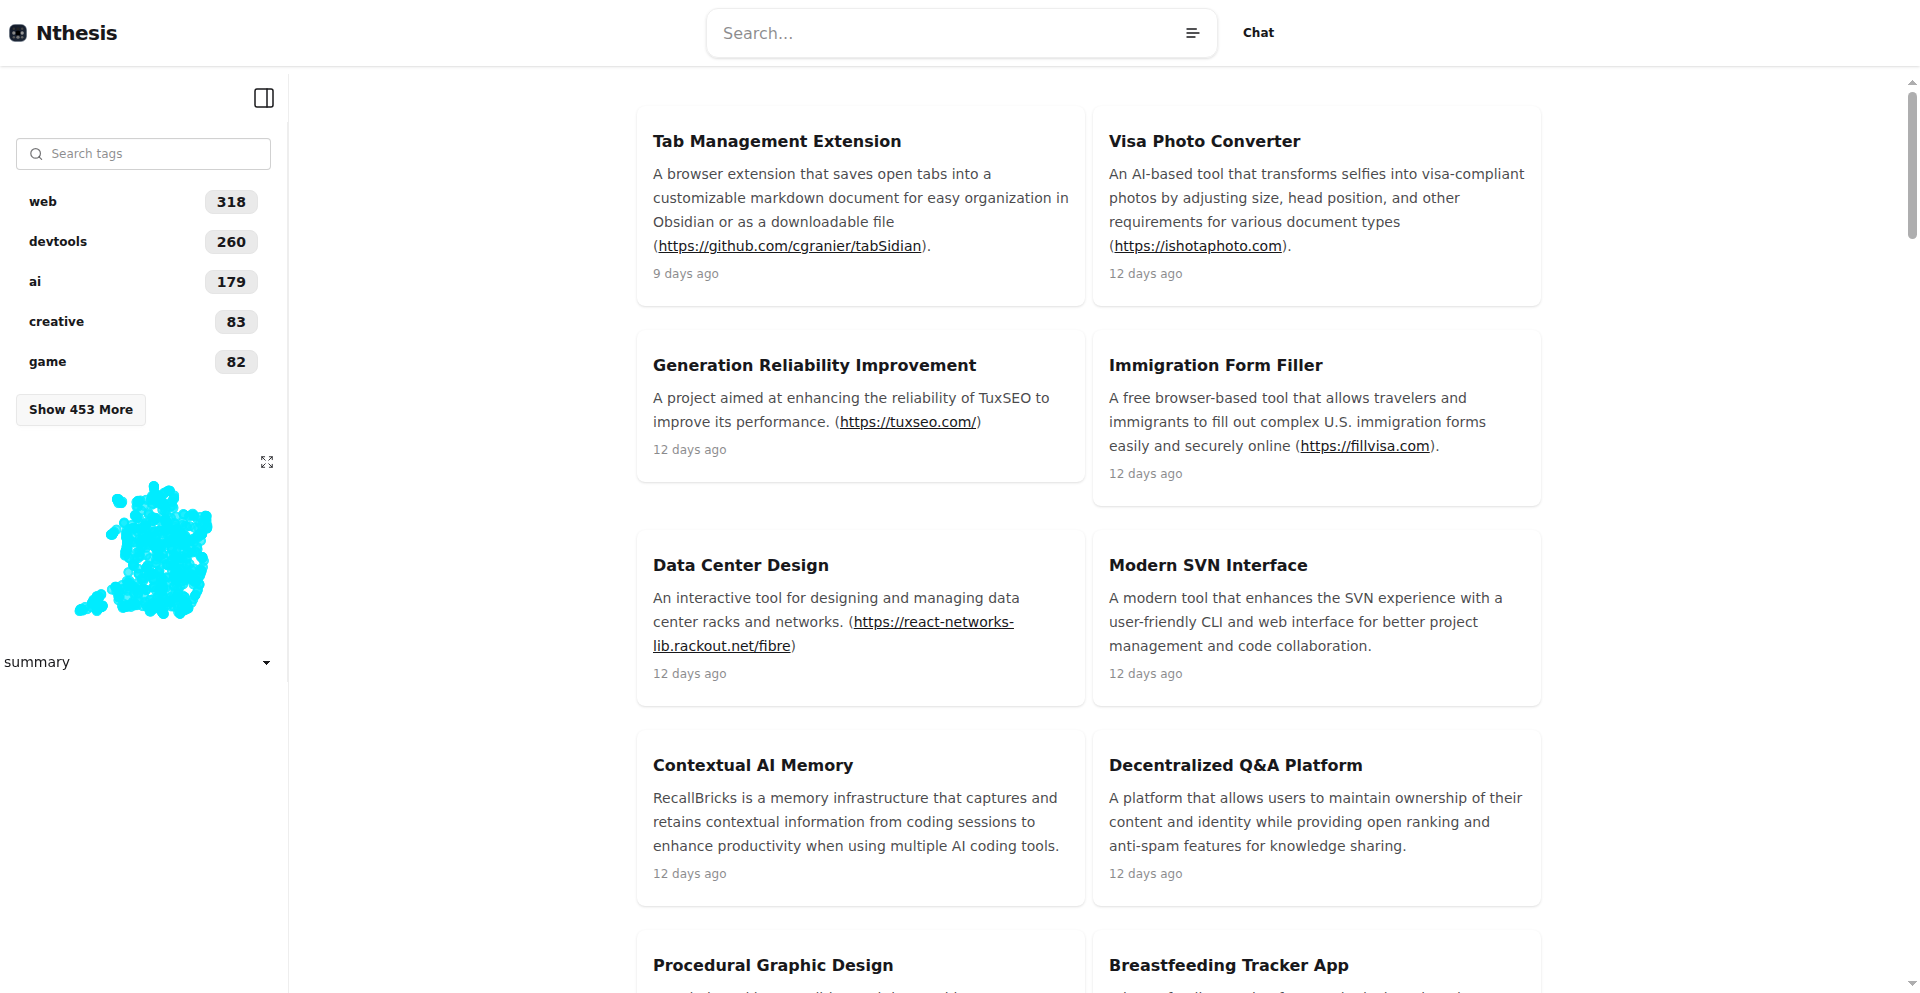
Task: Collapse the sidebar panel
Action: pos(264,98)
